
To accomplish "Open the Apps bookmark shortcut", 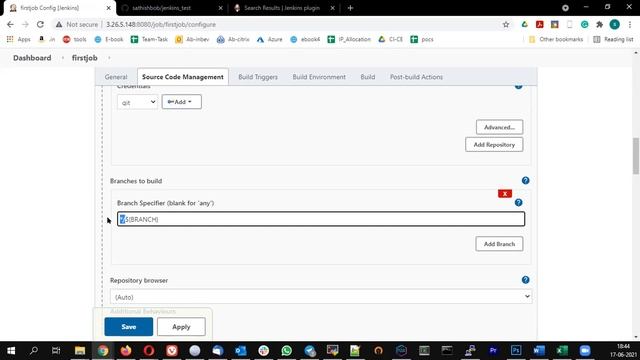I will [x=19, y=39].
